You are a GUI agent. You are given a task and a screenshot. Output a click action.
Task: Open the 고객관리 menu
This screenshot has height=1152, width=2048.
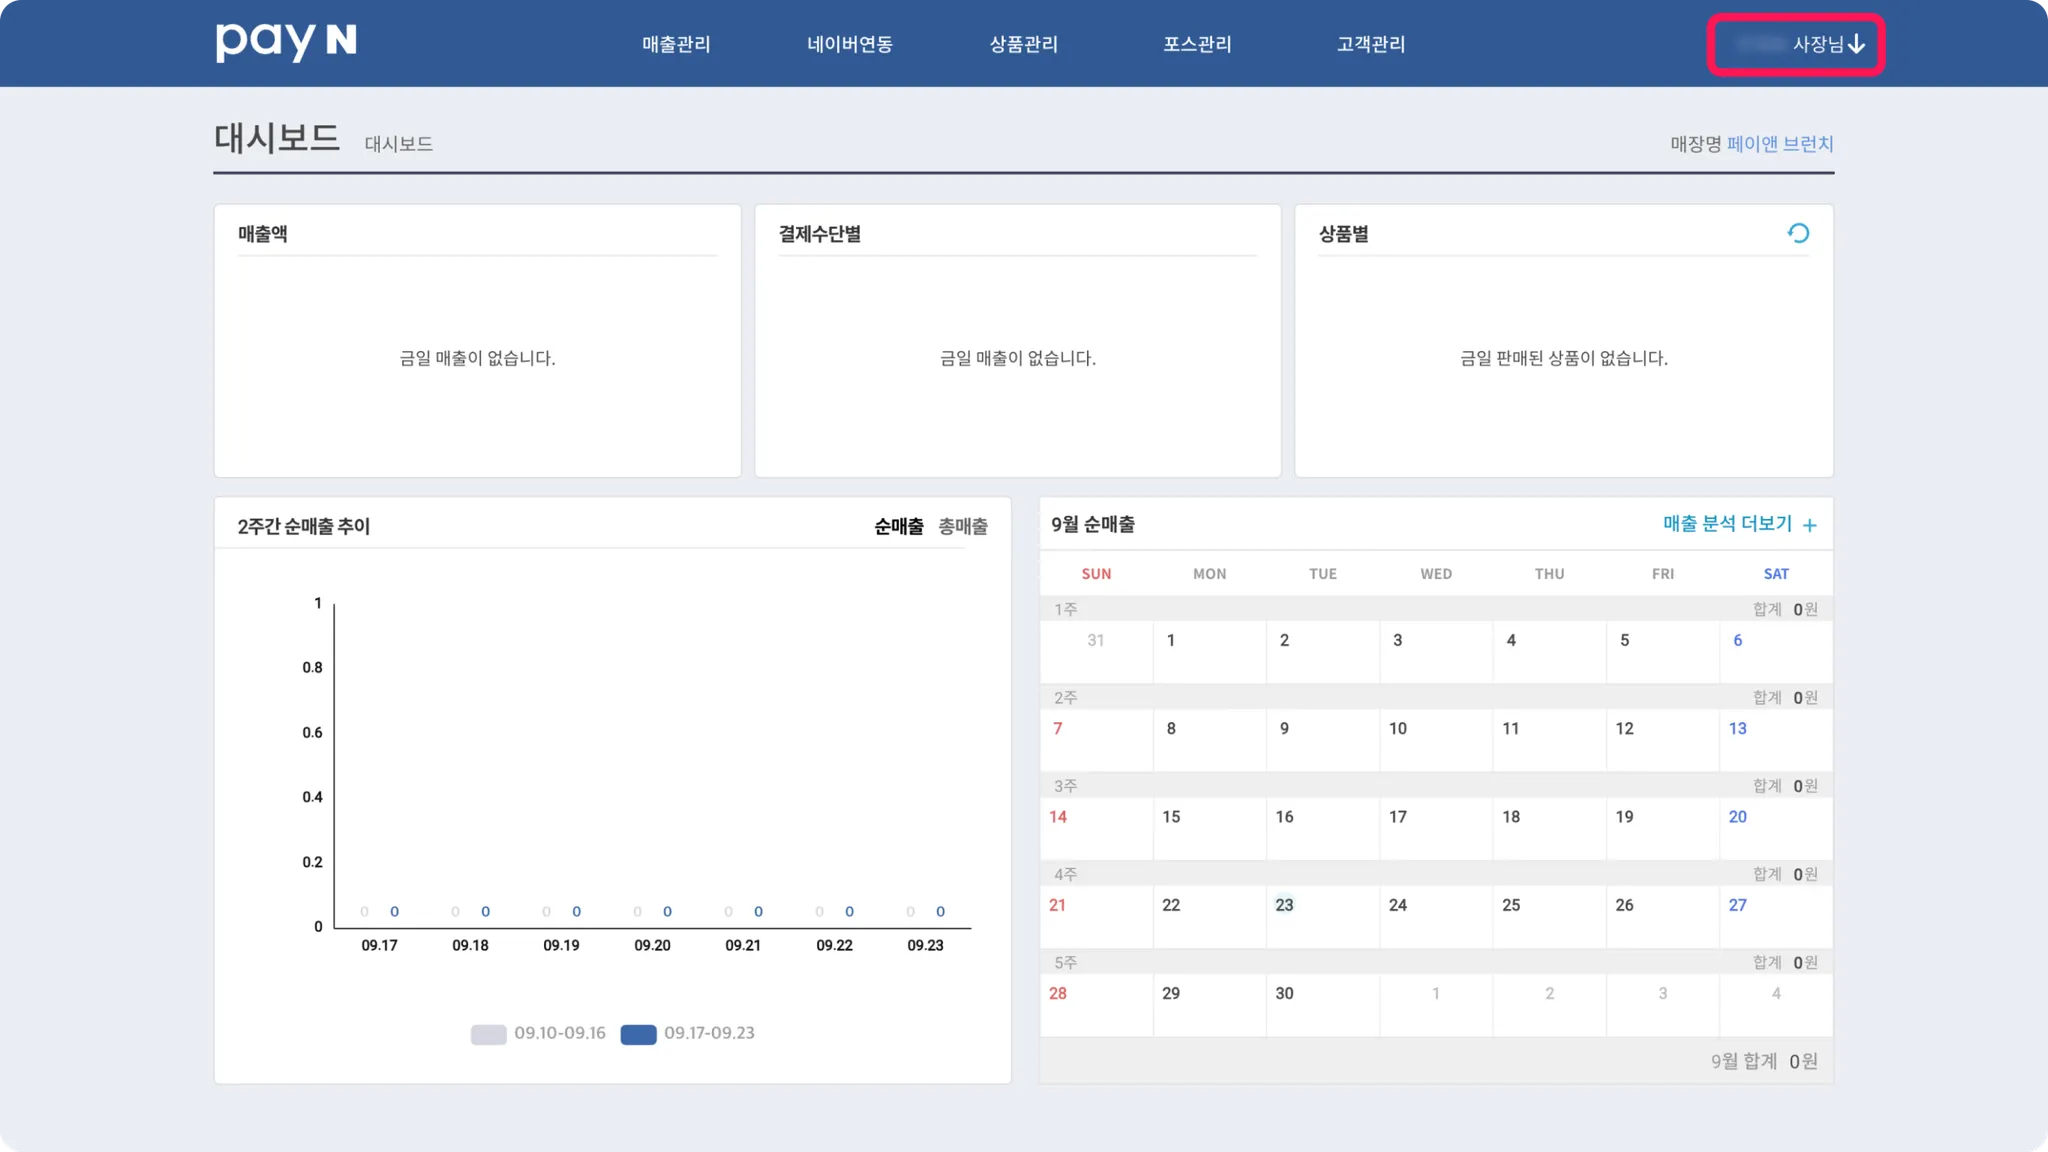(x=1371, y=44)
